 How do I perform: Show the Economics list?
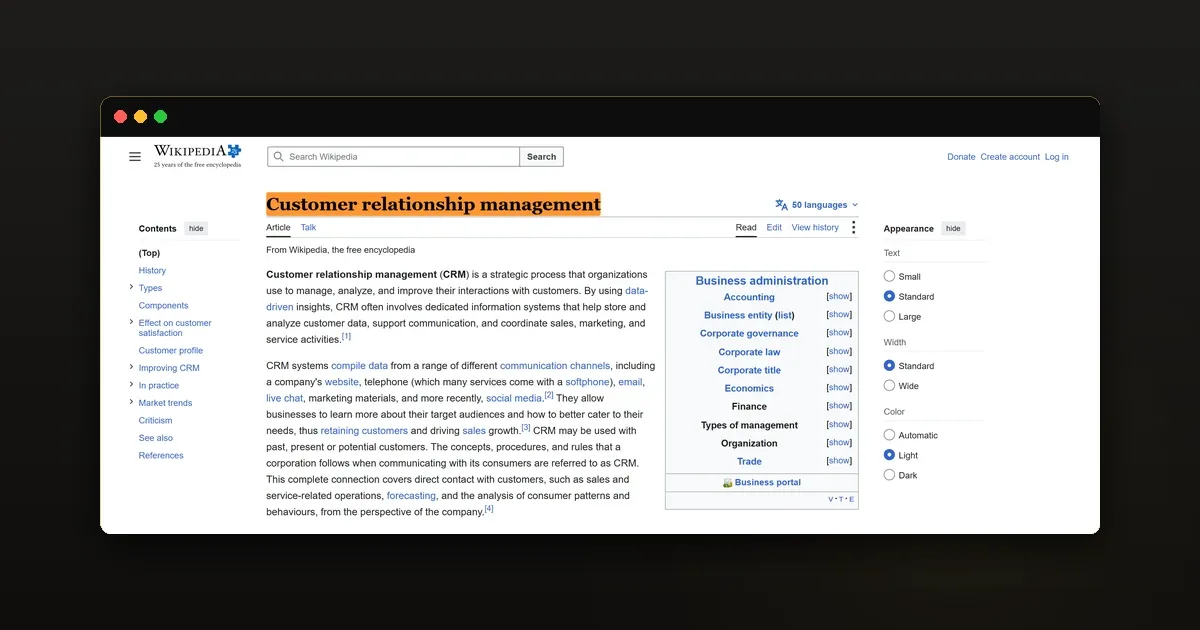[839, 388]
